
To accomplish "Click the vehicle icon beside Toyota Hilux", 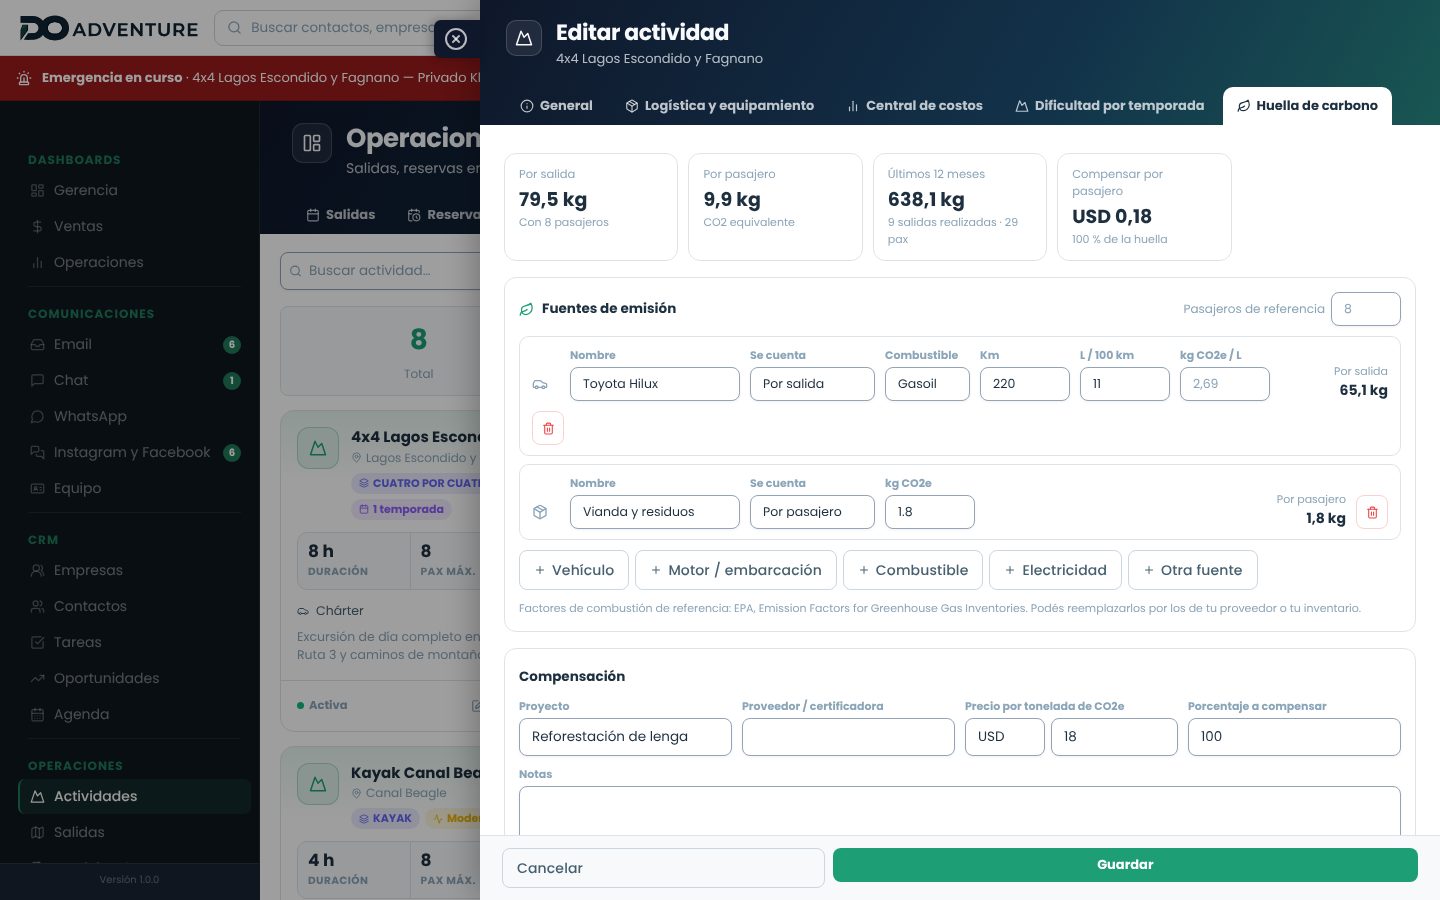I will tap(540, 384).
